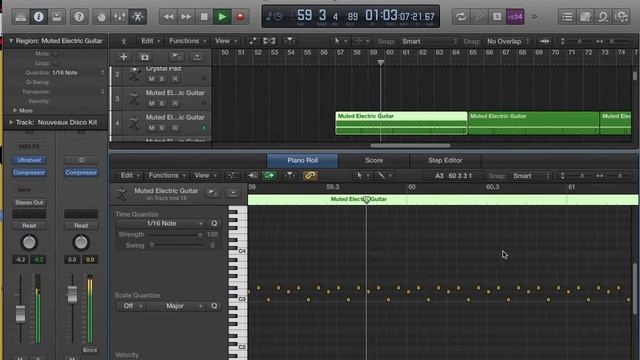Open Tracks area Functions menu
The width and height of the screenshot is (640, 360).
pos(187,41)
